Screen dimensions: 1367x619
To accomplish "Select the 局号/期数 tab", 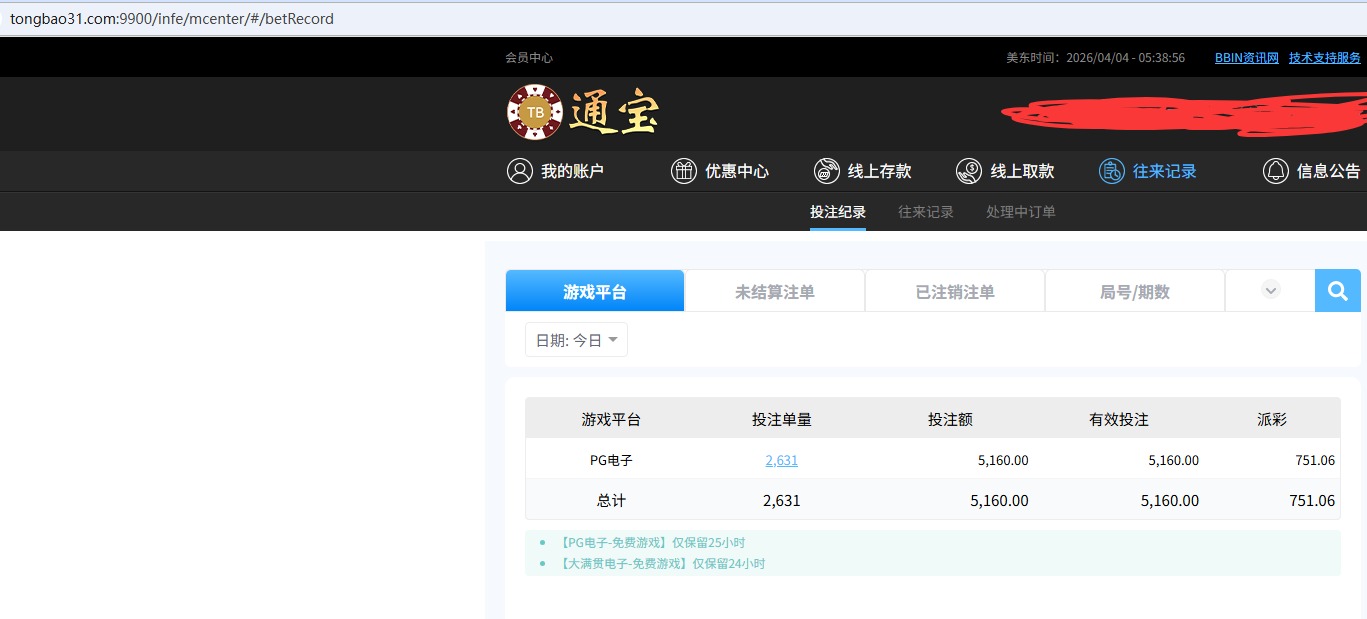I will (1134, 292).
